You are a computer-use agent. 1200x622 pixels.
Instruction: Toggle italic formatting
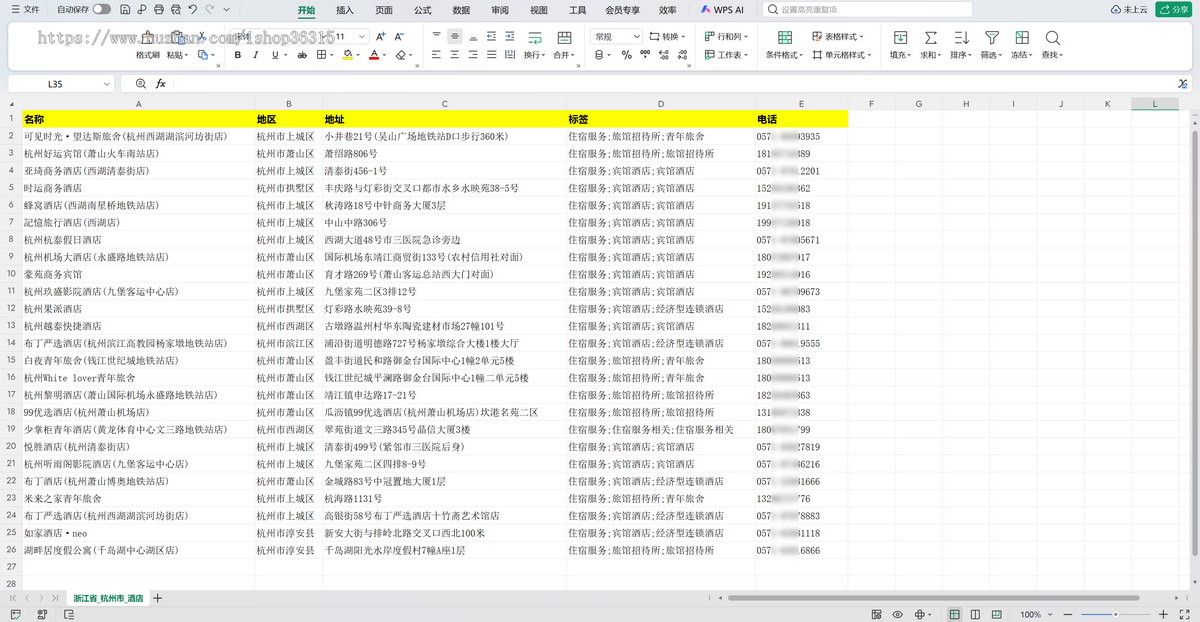(256, 55)
